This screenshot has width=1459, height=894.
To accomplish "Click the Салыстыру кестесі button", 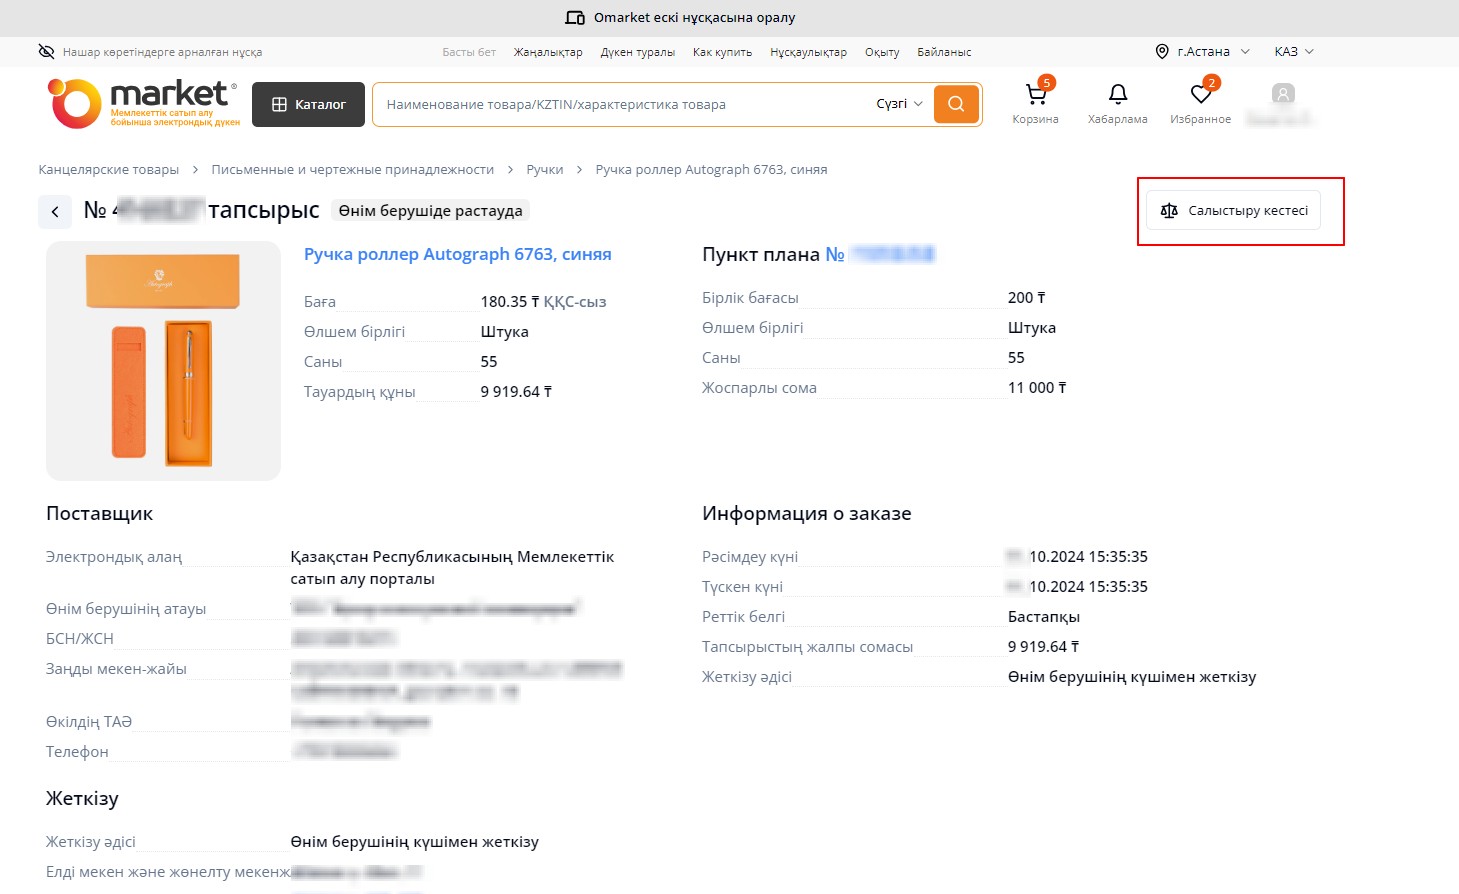I will (1233, 211).
